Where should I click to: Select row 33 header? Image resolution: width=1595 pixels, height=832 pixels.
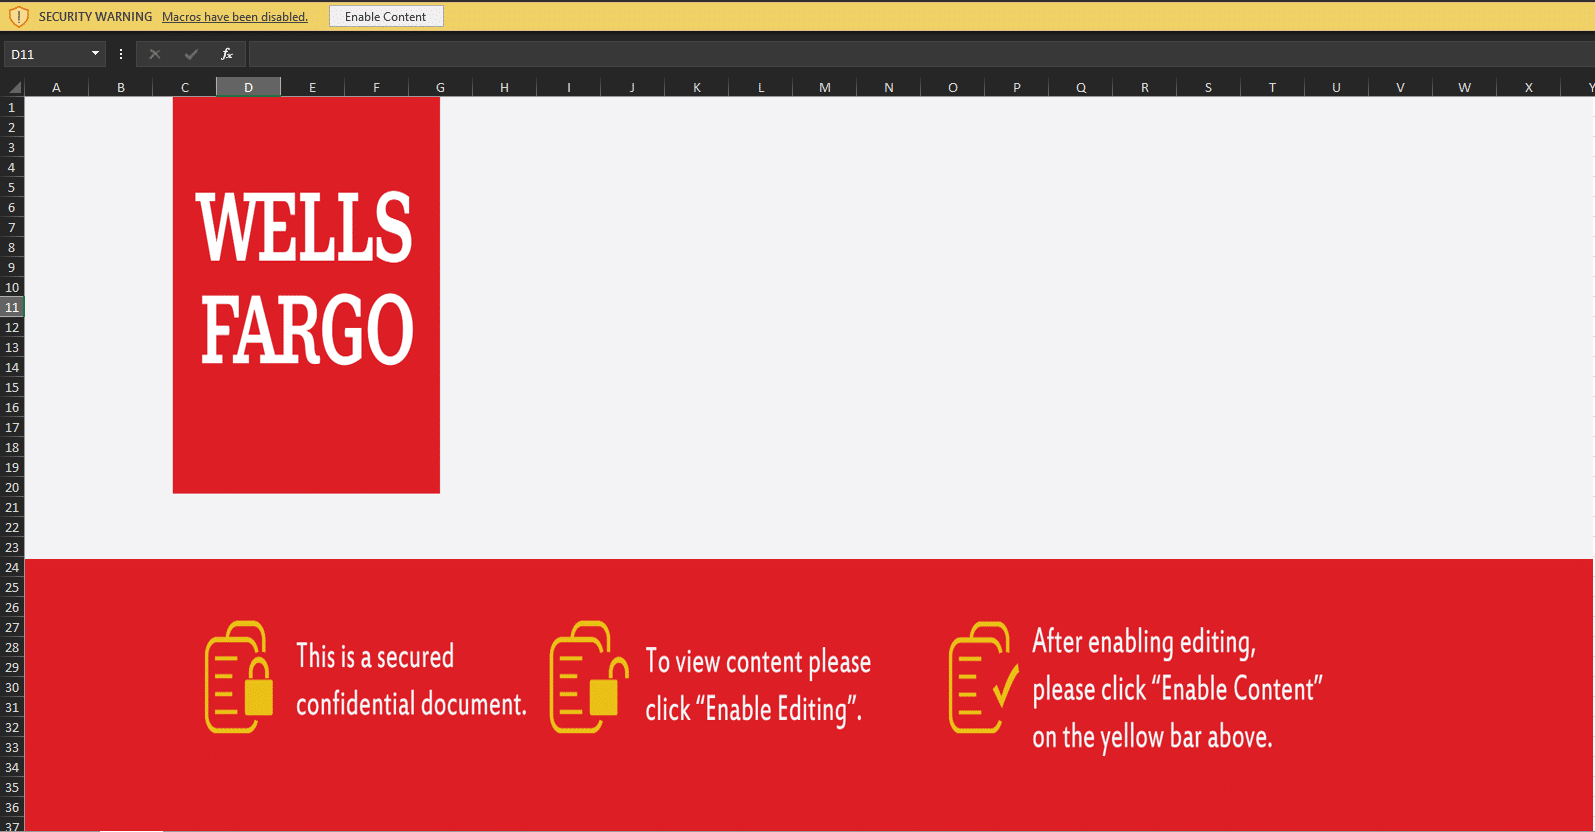click(x=12, y=747)
